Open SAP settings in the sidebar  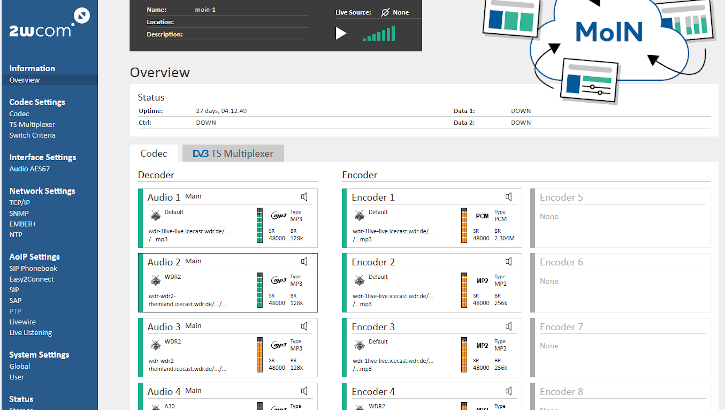click(15, 300)
